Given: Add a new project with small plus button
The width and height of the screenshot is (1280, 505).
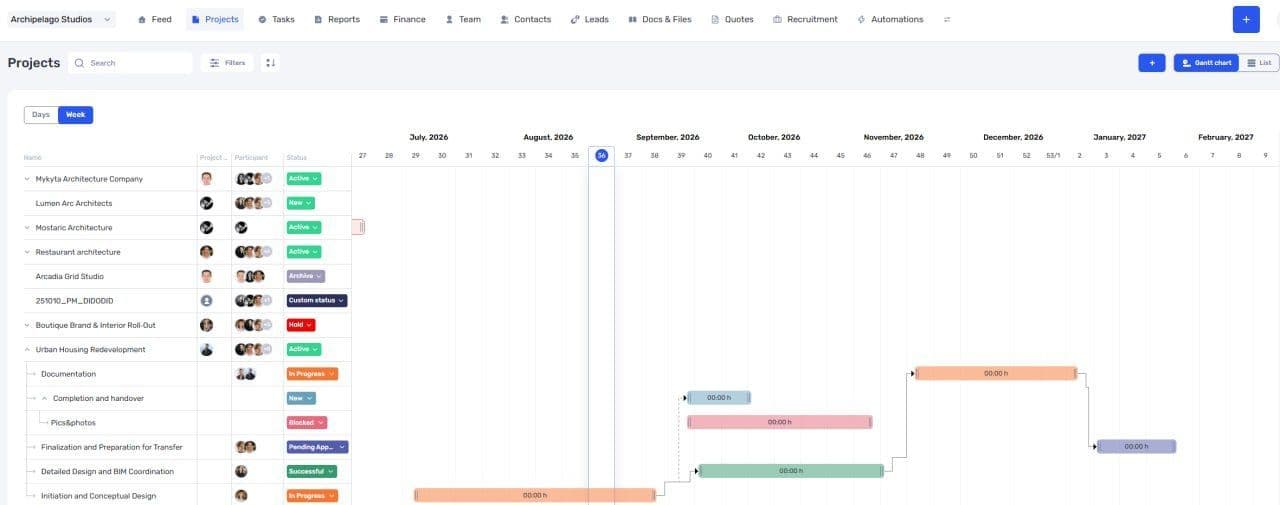Looking at the screenshot, I should [1152, 63].
